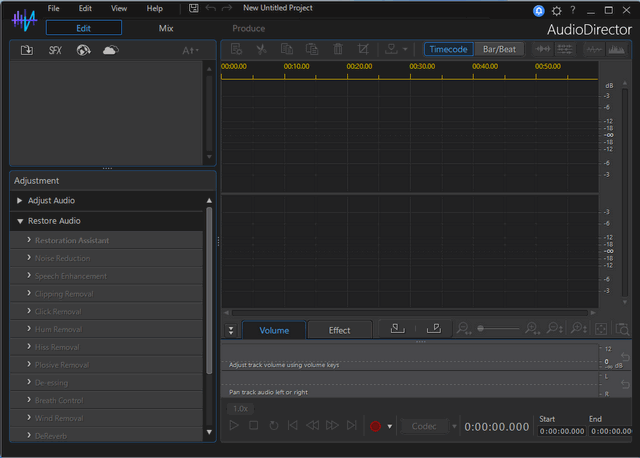Viewport: 640px width, 458px height.
Task: Switch time display to Timecode
Action: pyautogui.click(x=448, y=48)
